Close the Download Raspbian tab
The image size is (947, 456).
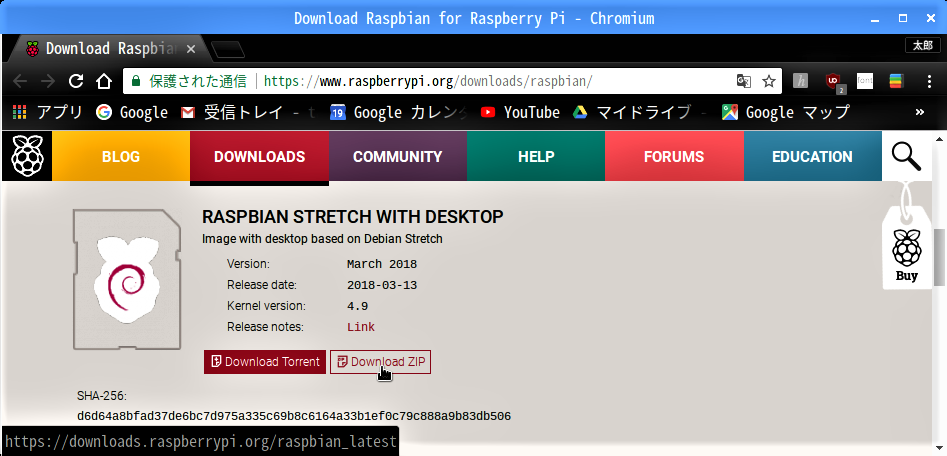[191, 49]
